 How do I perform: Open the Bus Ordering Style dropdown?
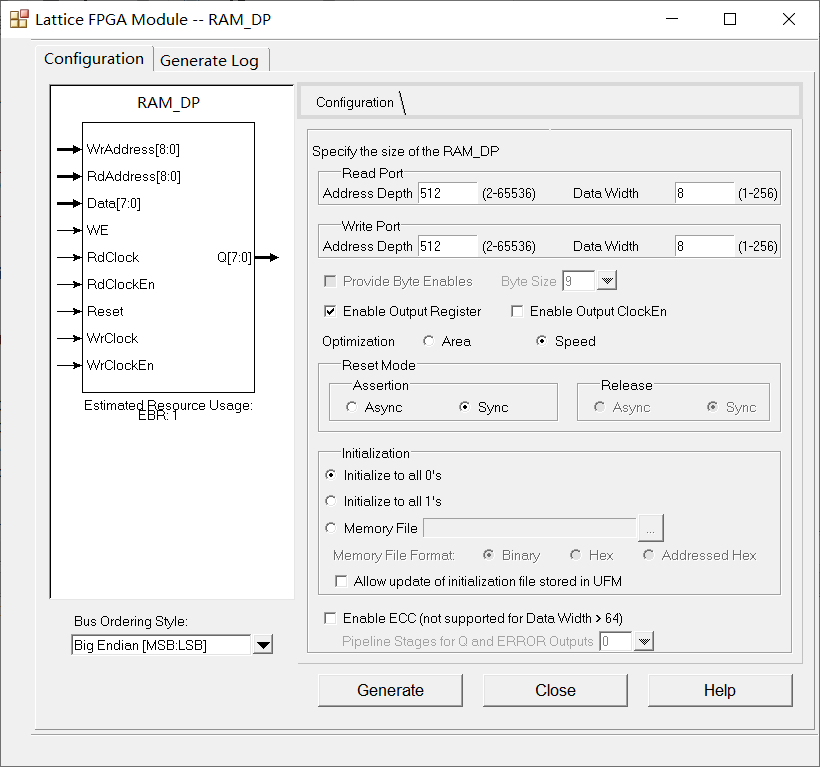(x=263, y=645)
